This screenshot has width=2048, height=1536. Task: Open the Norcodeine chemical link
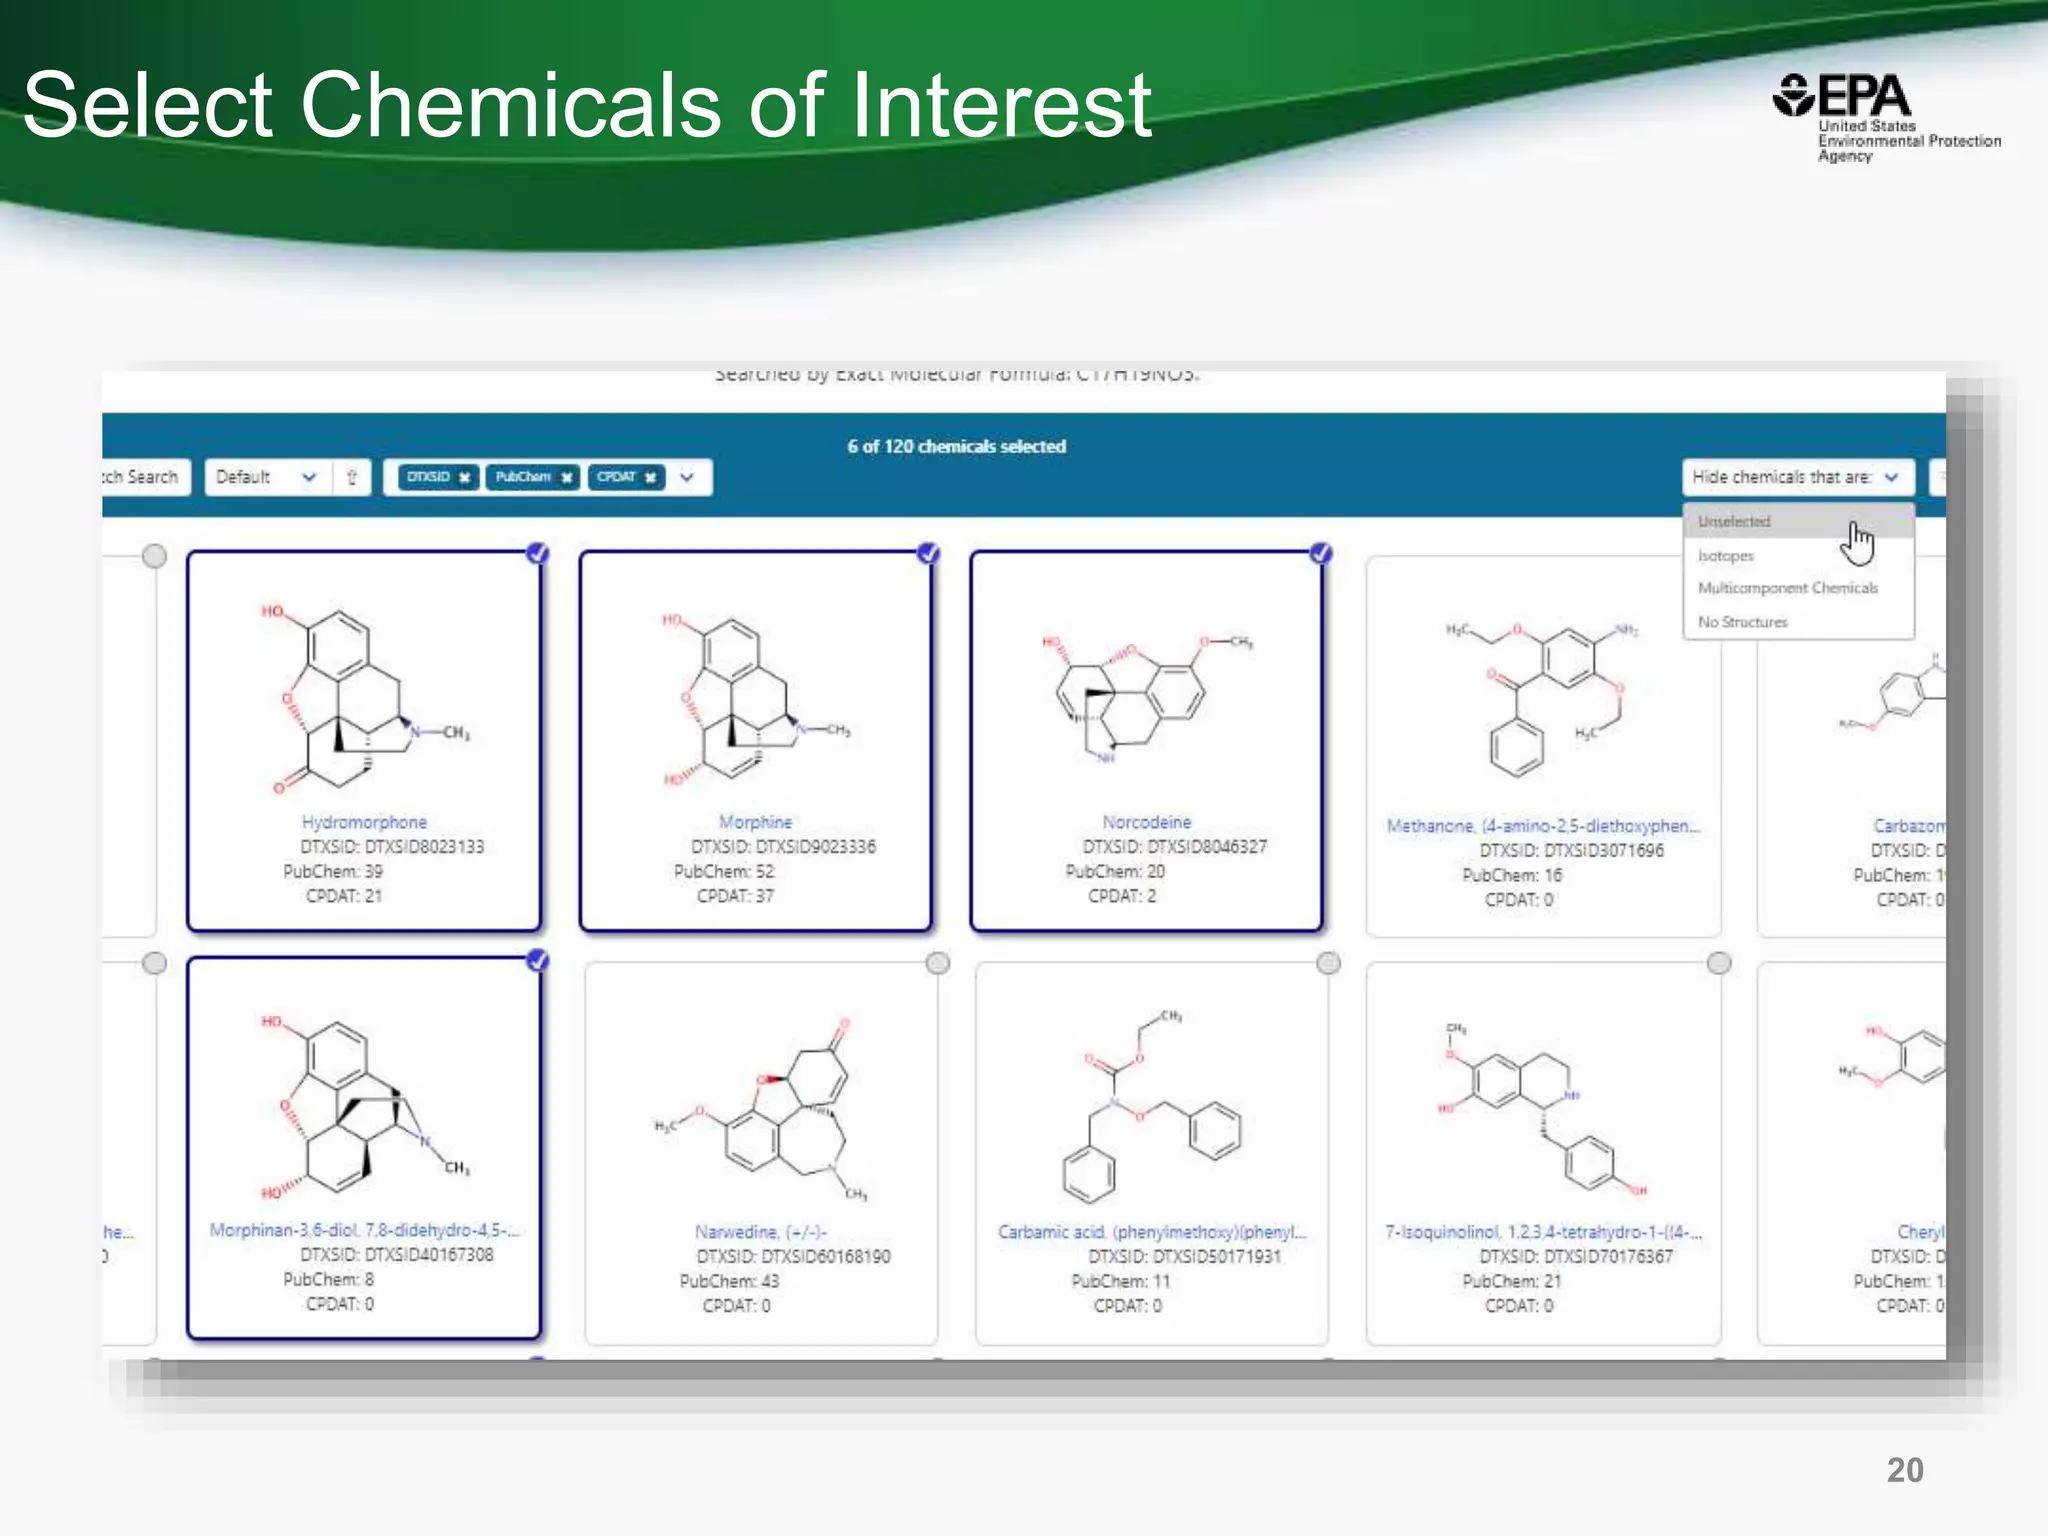(1147, 822)
